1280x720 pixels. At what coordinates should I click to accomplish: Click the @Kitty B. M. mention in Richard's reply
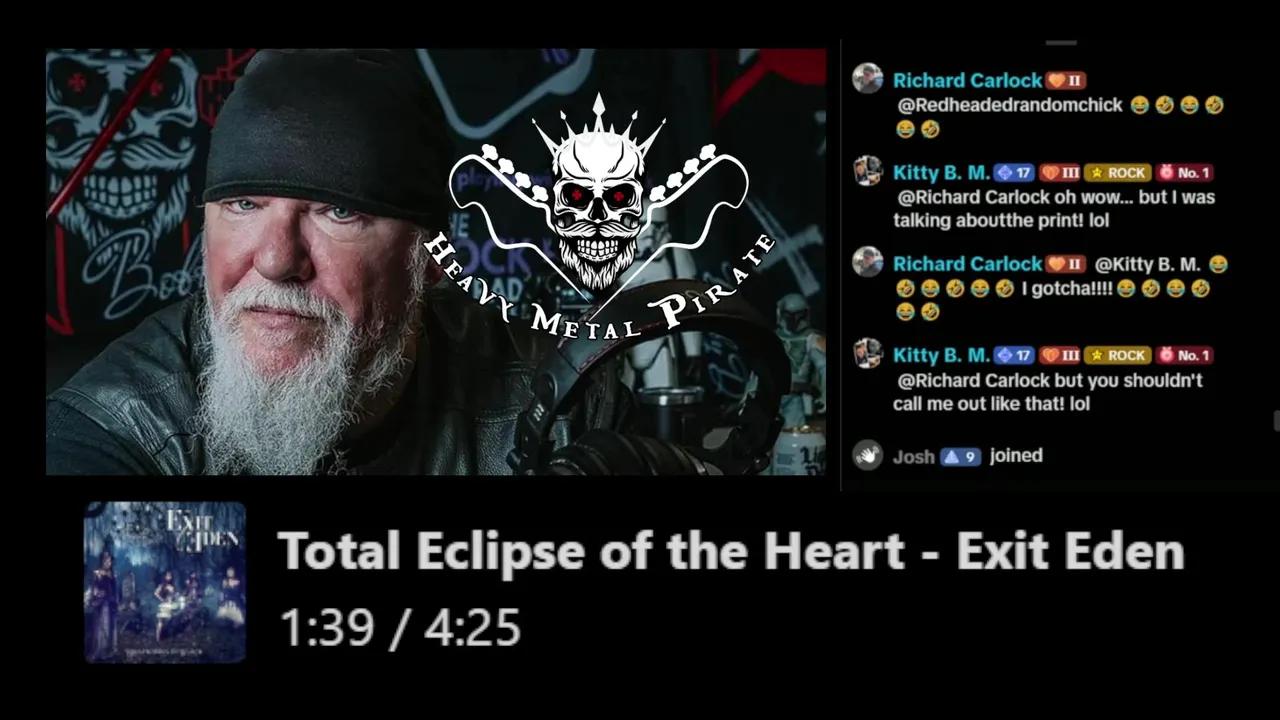1147,264
